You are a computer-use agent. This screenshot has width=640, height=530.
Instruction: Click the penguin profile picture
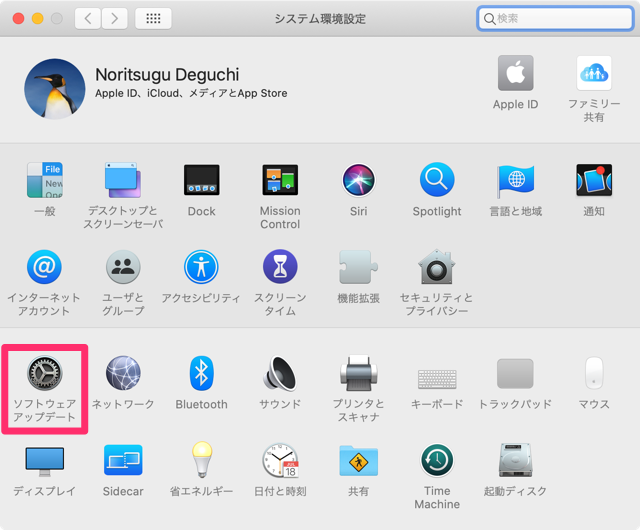coord(55,89)
